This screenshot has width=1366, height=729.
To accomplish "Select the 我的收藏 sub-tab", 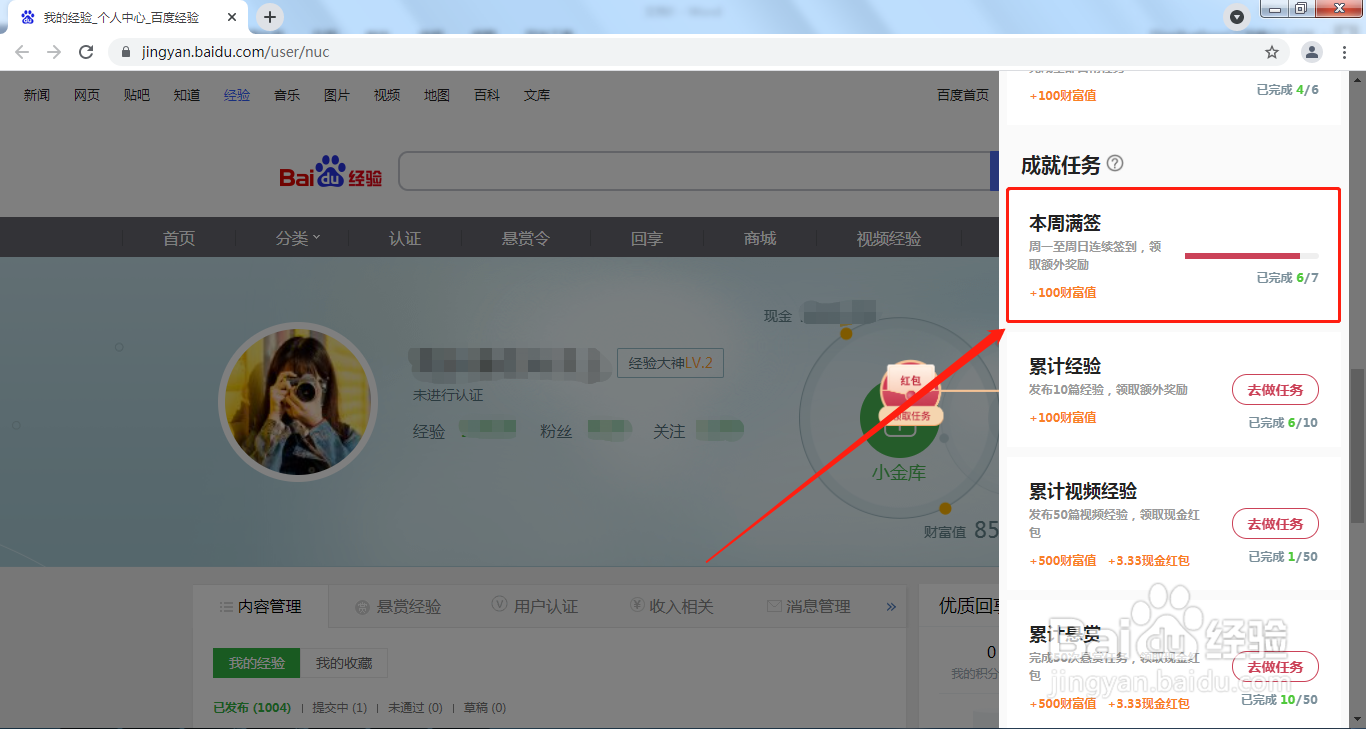I will (344, 663).
